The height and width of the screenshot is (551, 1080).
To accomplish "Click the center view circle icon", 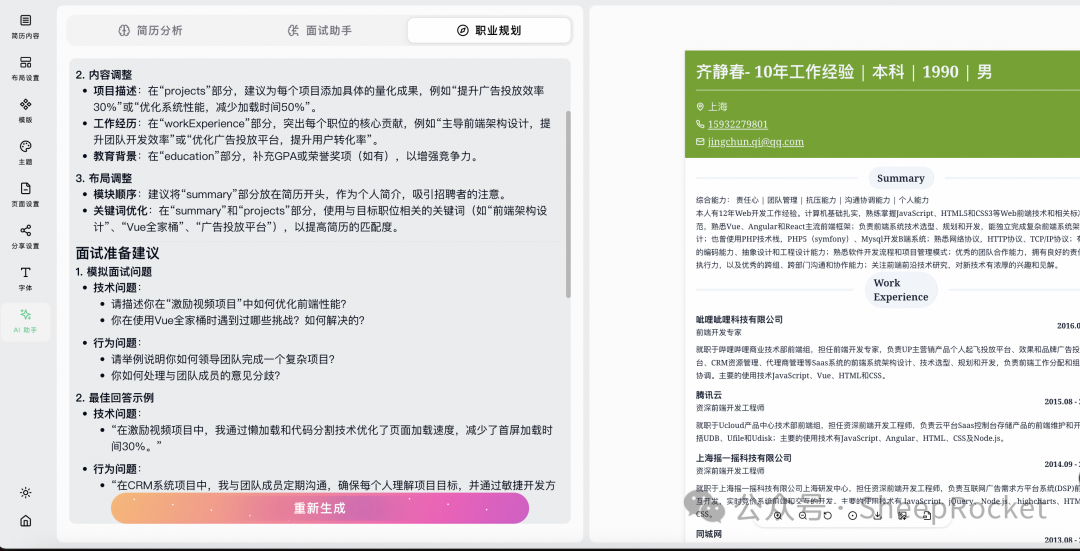I will coord(853,515).
